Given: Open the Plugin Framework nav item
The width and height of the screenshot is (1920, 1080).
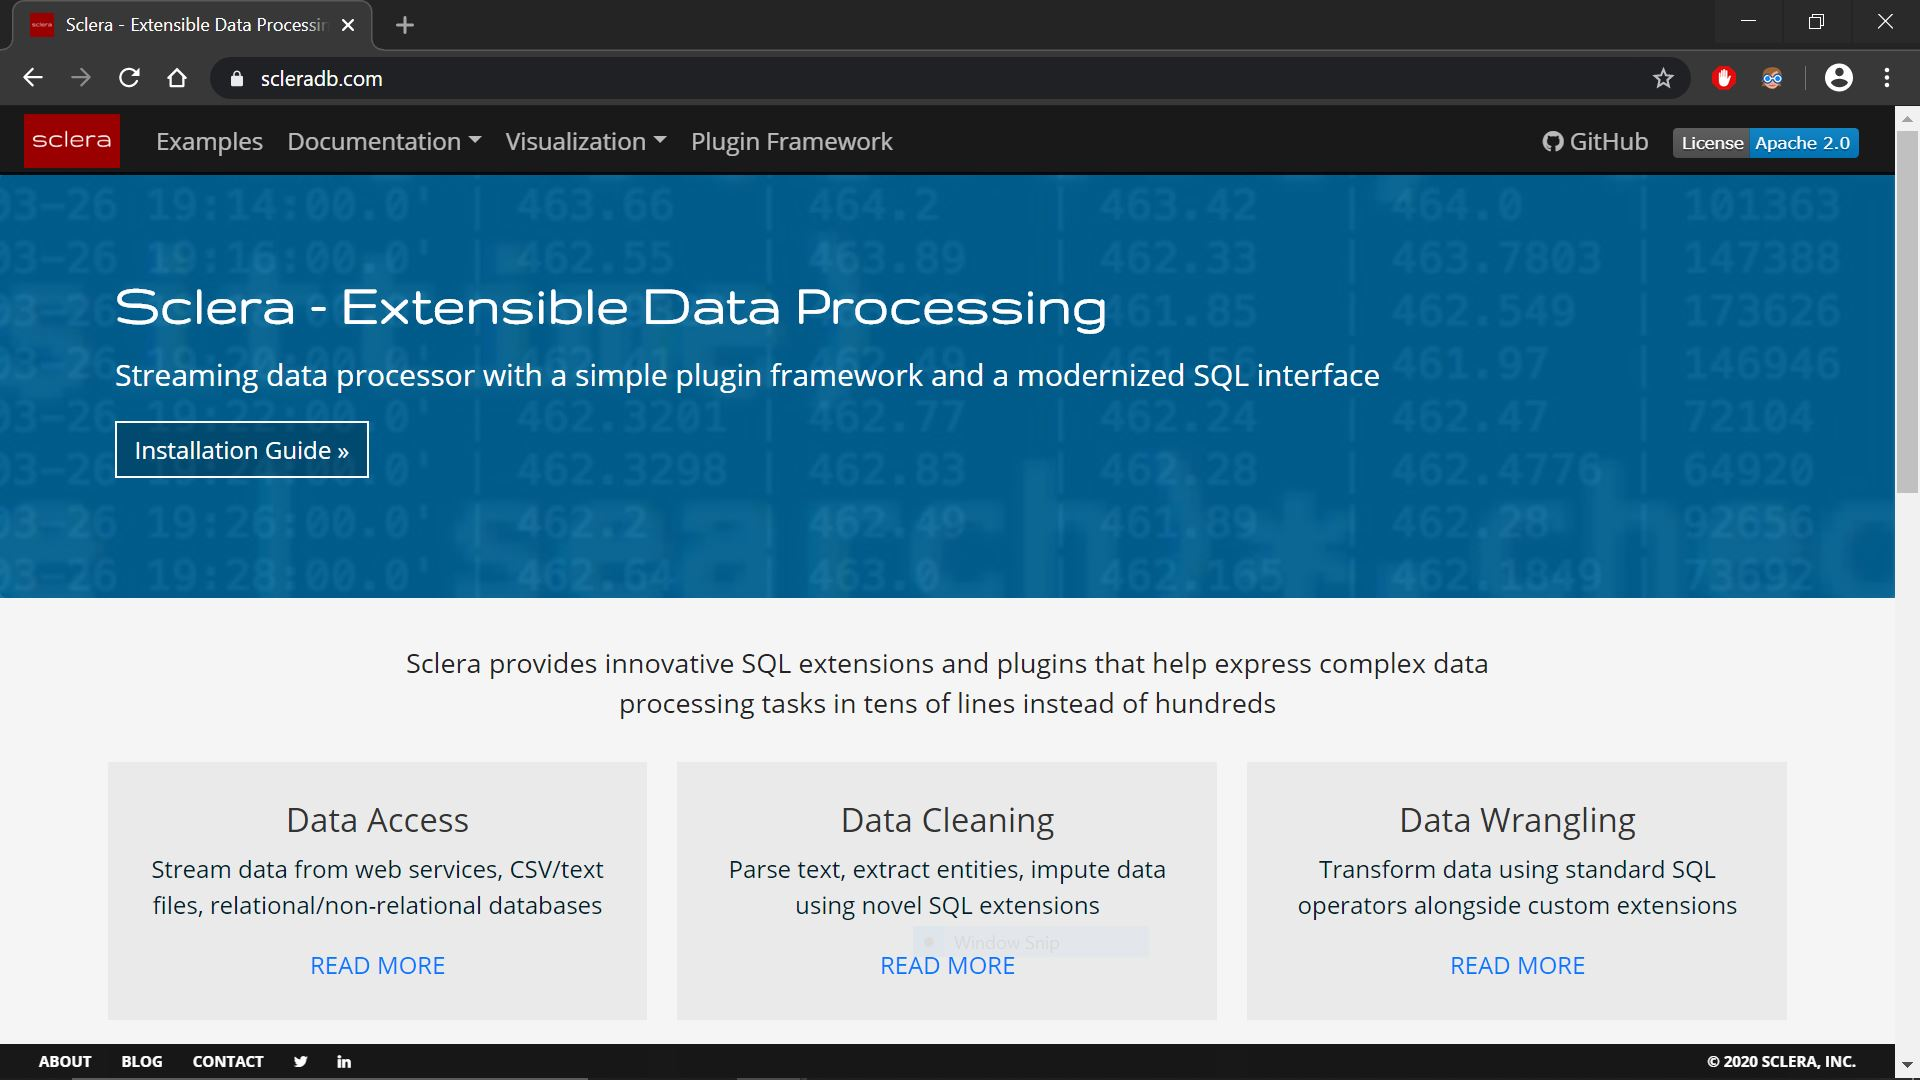Looking at the screenshot, I should [x=791, y=142].
